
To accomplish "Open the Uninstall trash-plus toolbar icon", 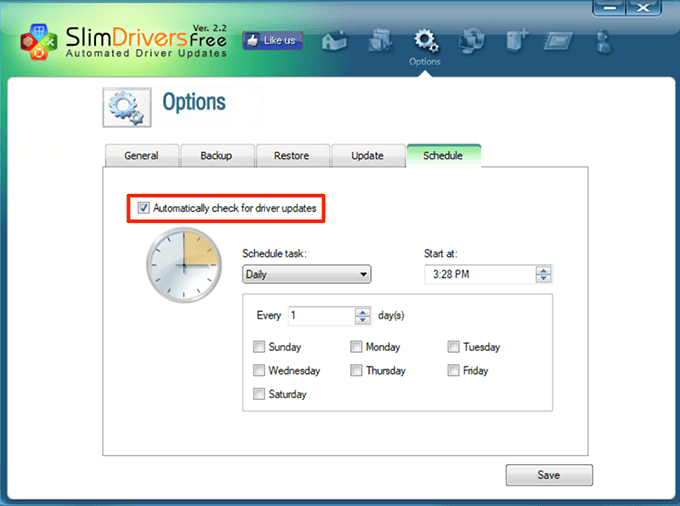I will 517,41.
